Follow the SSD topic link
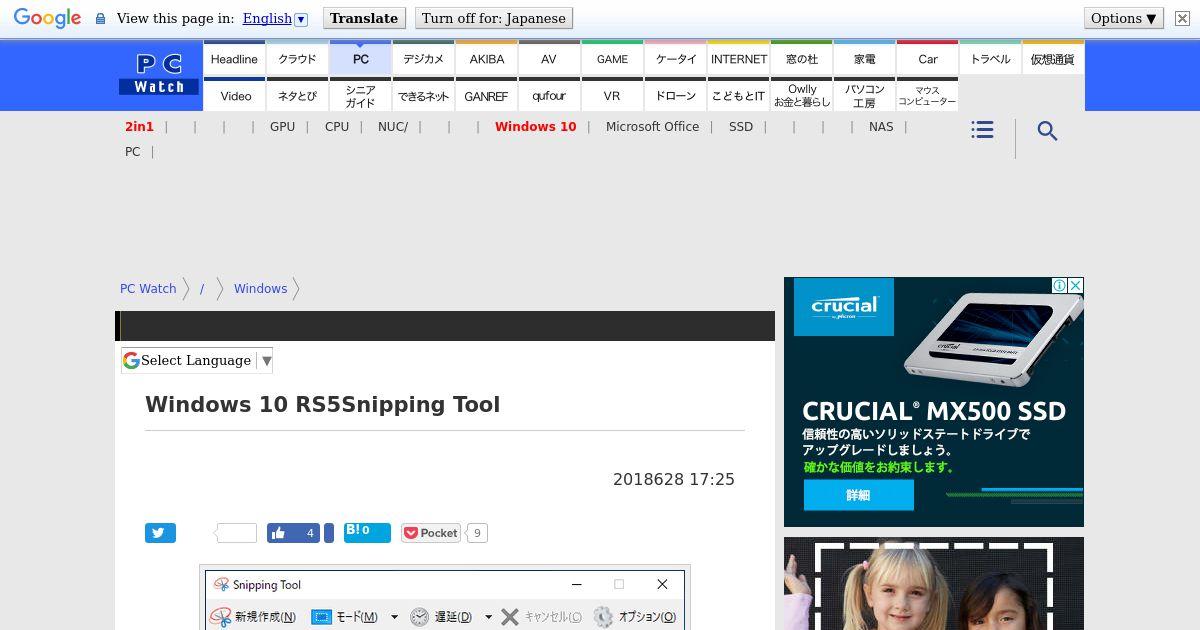Viewport: 1200px width, 630px height. pos(741,127)
